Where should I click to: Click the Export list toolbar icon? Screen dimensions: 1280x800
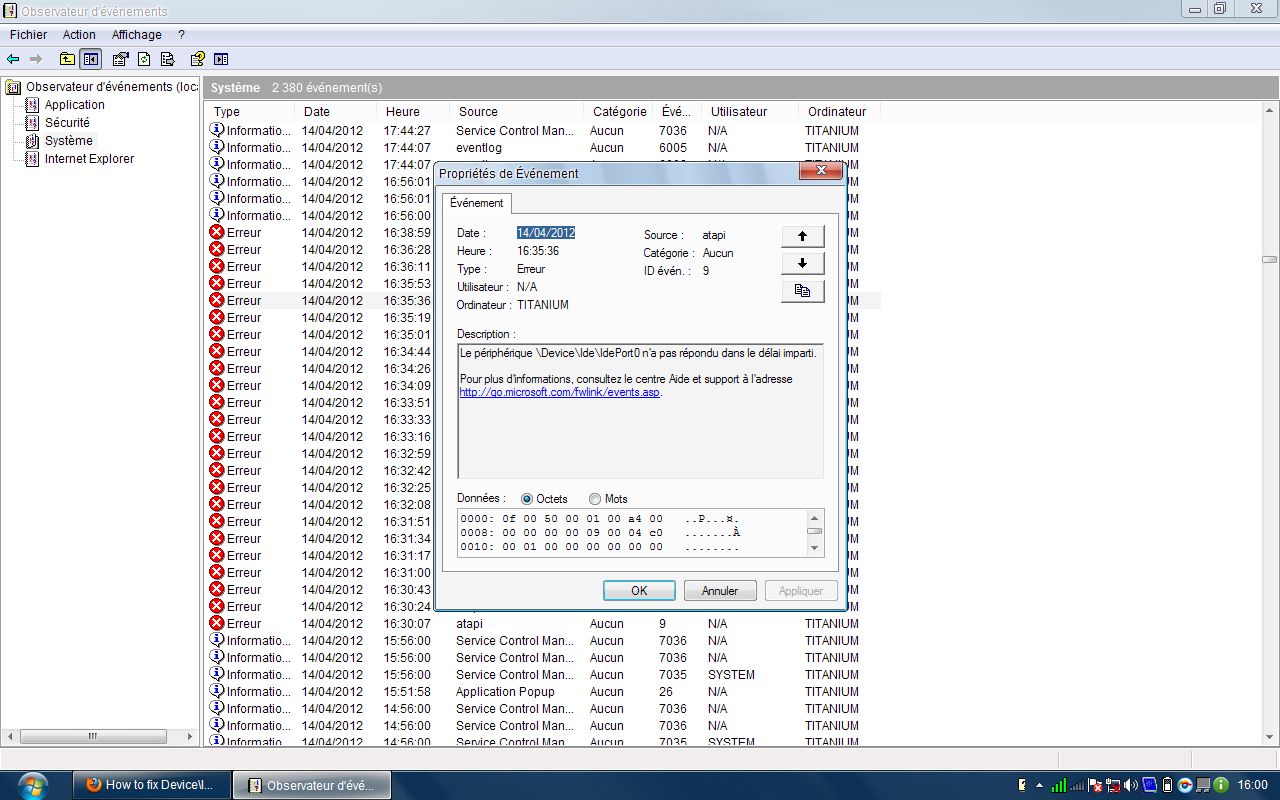(x=167, y=59)
